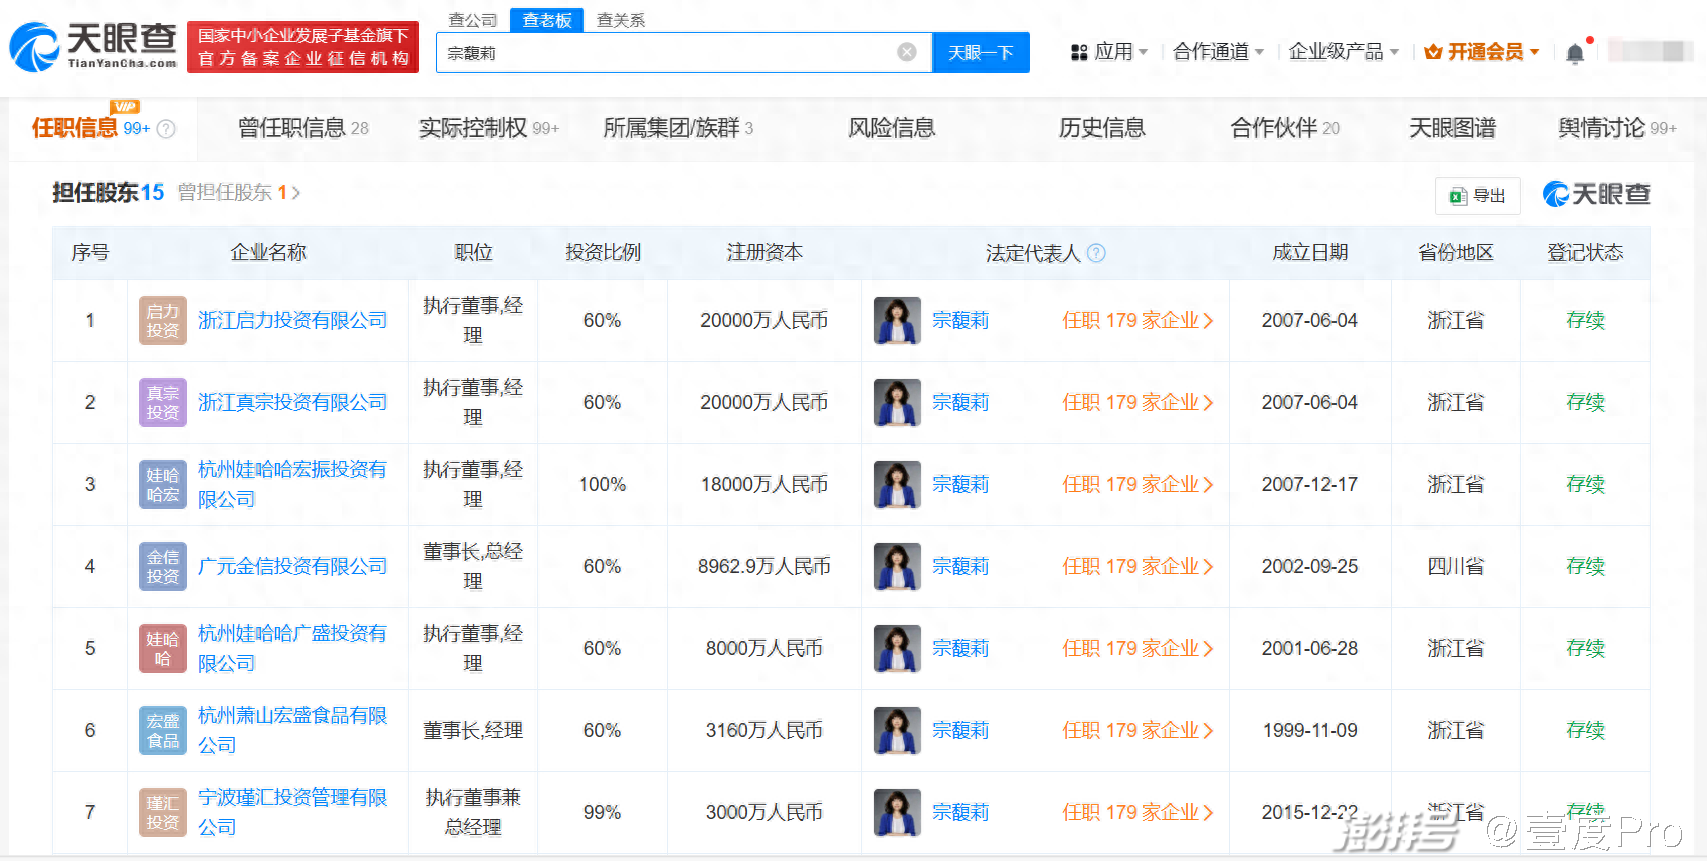Switch to the 查公司 search tab

pyautogui.click(x=472, y=20)
